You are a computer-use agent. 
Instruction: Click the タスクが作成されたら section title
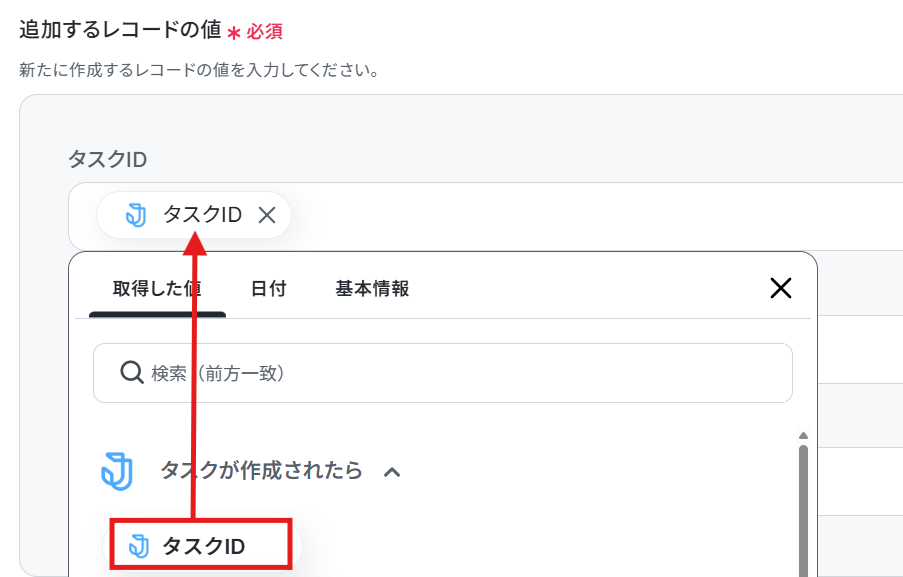[x=261, y=470]
